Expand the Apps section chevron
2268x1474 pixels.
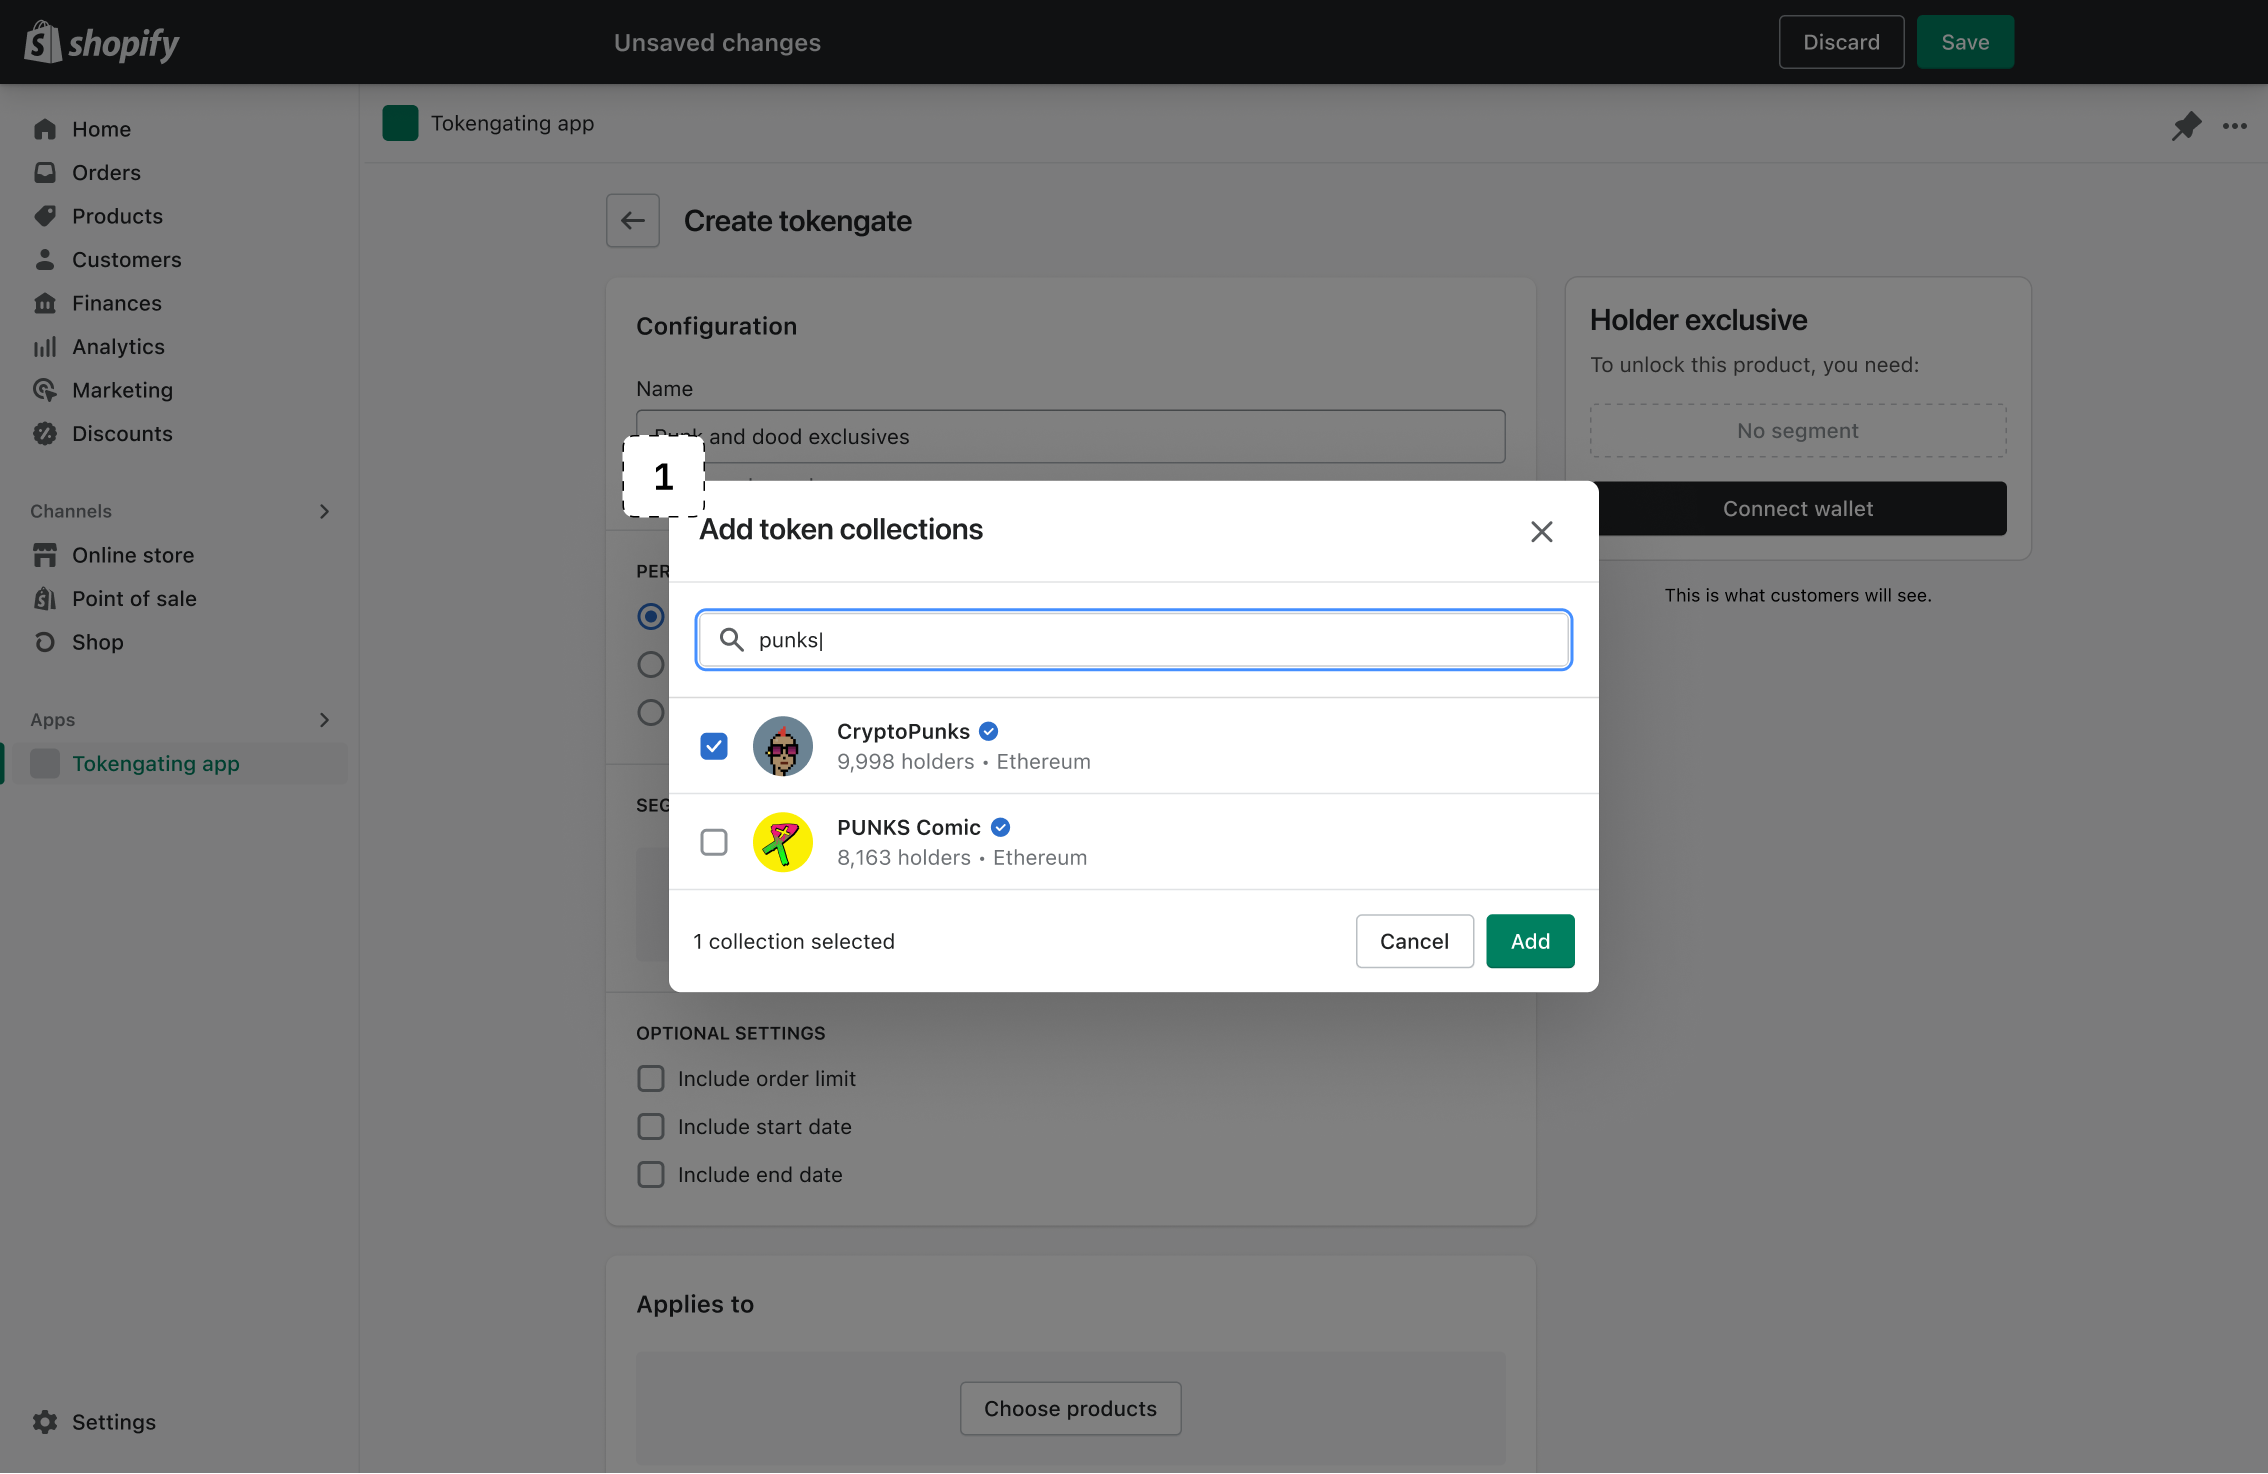(324, 720)
